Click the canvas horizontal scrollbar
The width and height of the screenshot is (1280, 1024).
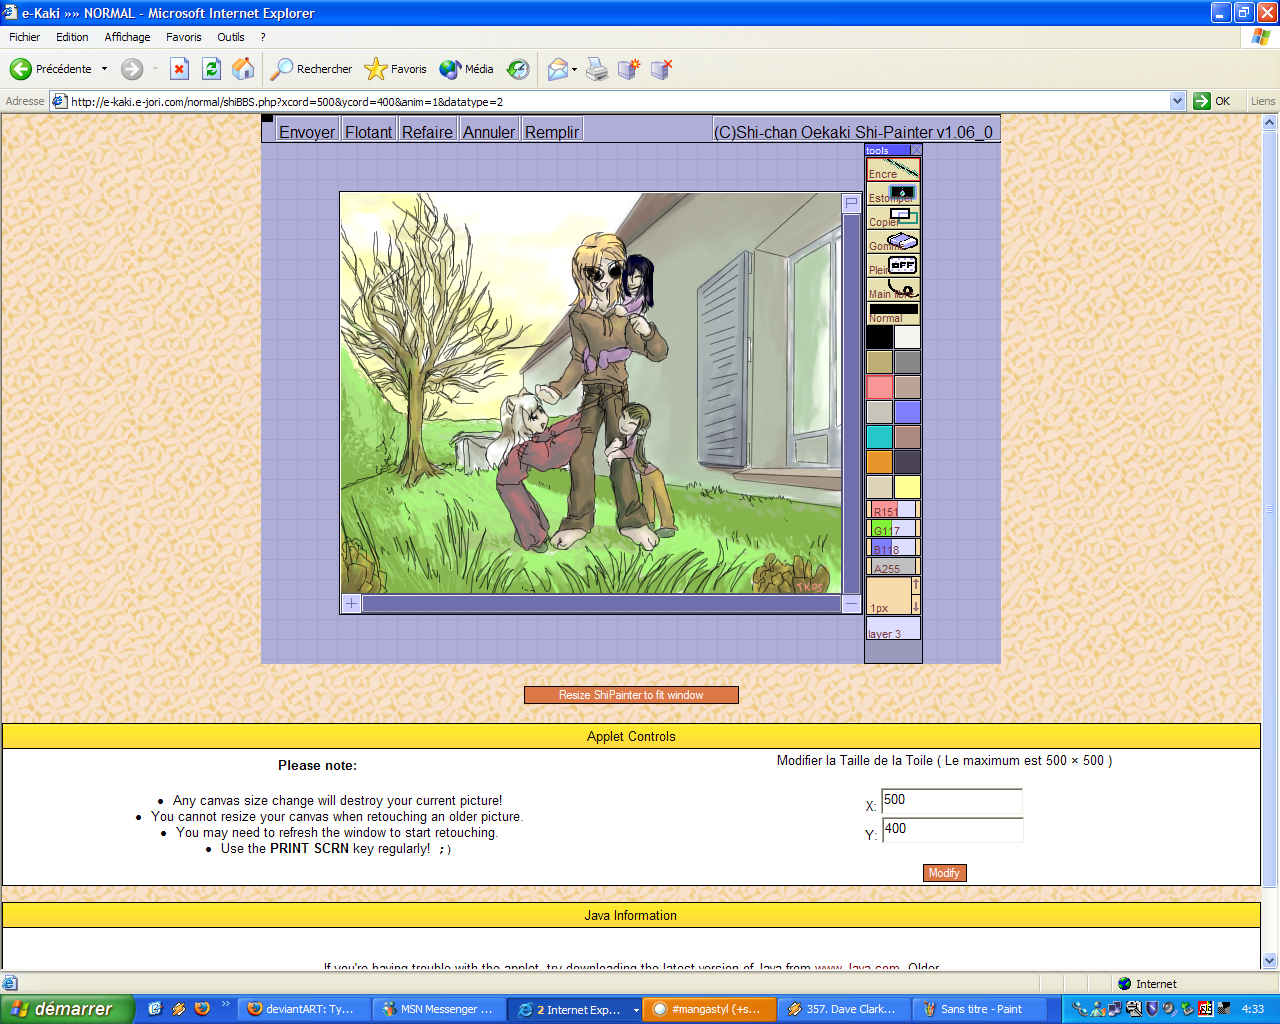tap(601, 603)
